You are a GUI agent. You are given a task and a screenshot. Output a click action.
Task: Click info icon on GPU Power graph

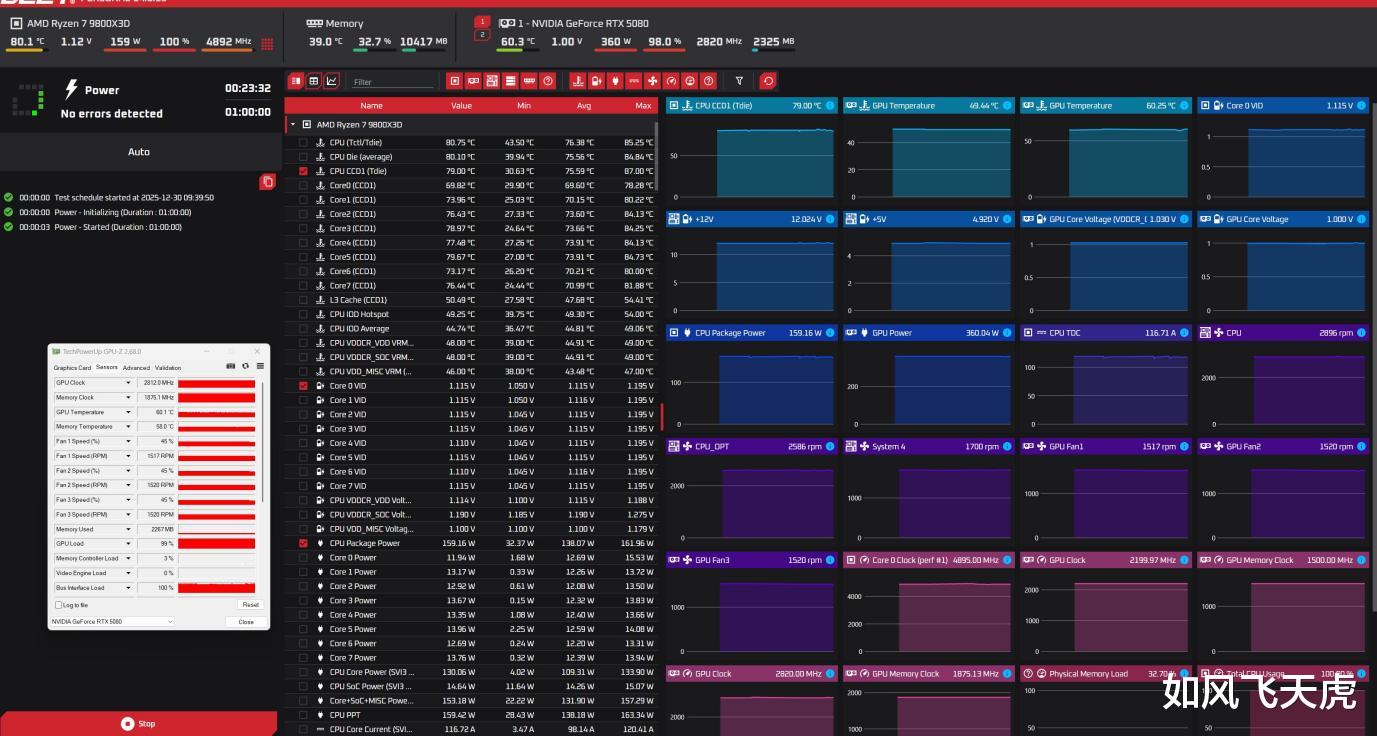pyautogui.click(x=1006, y=333)
